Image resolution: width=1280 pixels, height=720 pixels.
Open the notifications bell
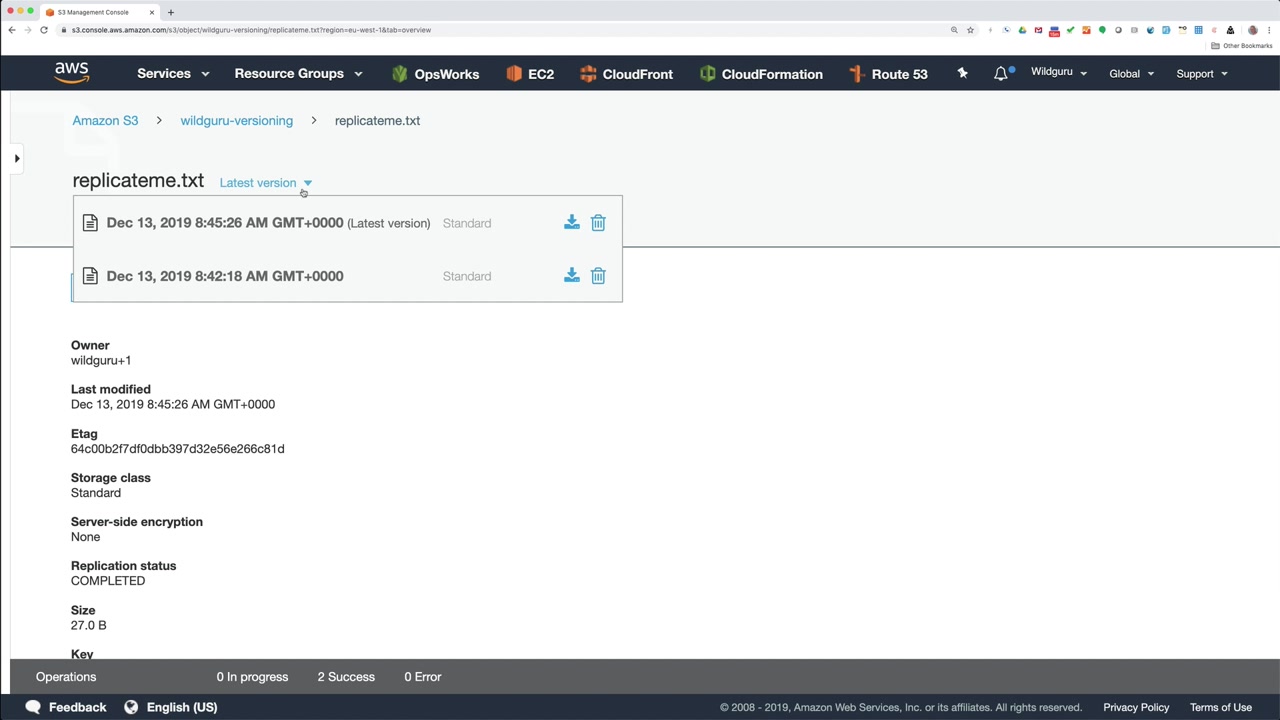(1001, 73)
